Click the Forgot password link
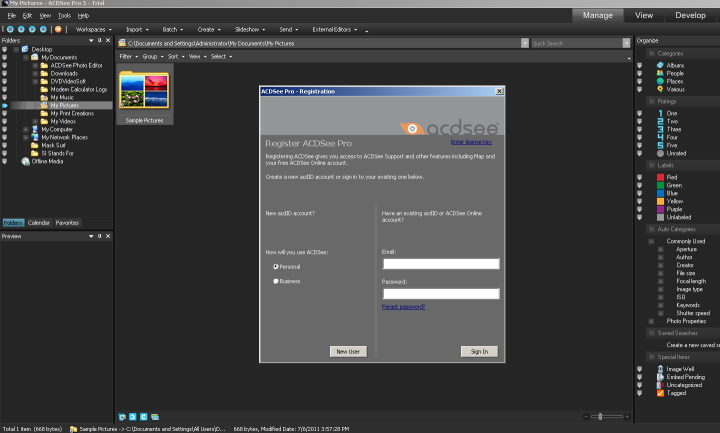The height and width of the screenshot is (433, 720). click(403, 307)
